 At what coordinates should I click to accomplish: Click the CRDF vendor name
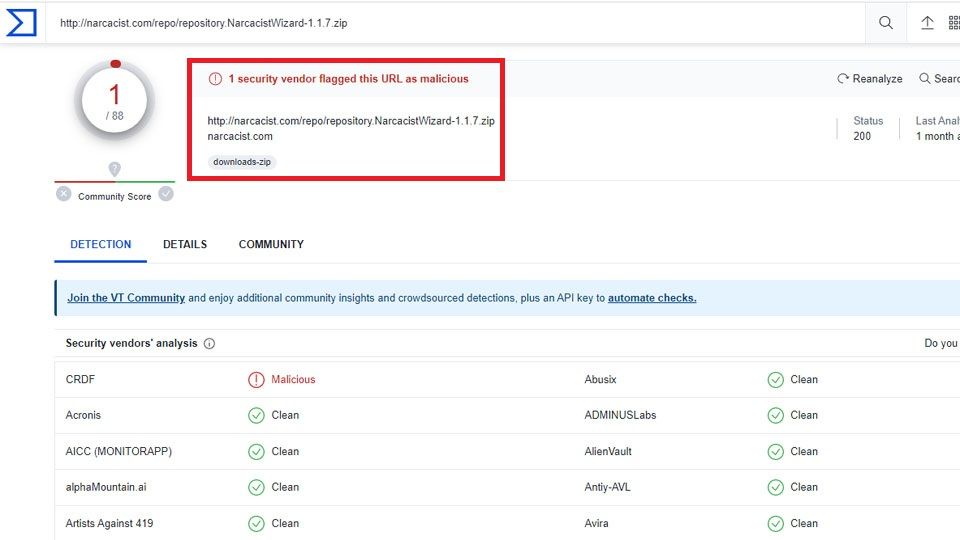pos(80,380)
